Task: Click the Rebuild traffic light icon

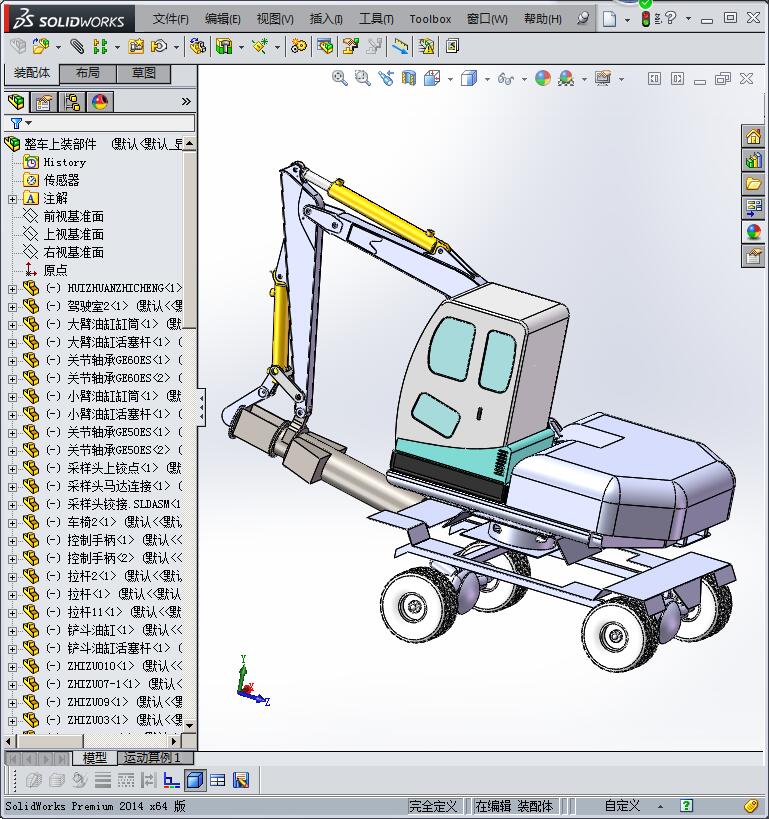Action: [x=646, y=19]
